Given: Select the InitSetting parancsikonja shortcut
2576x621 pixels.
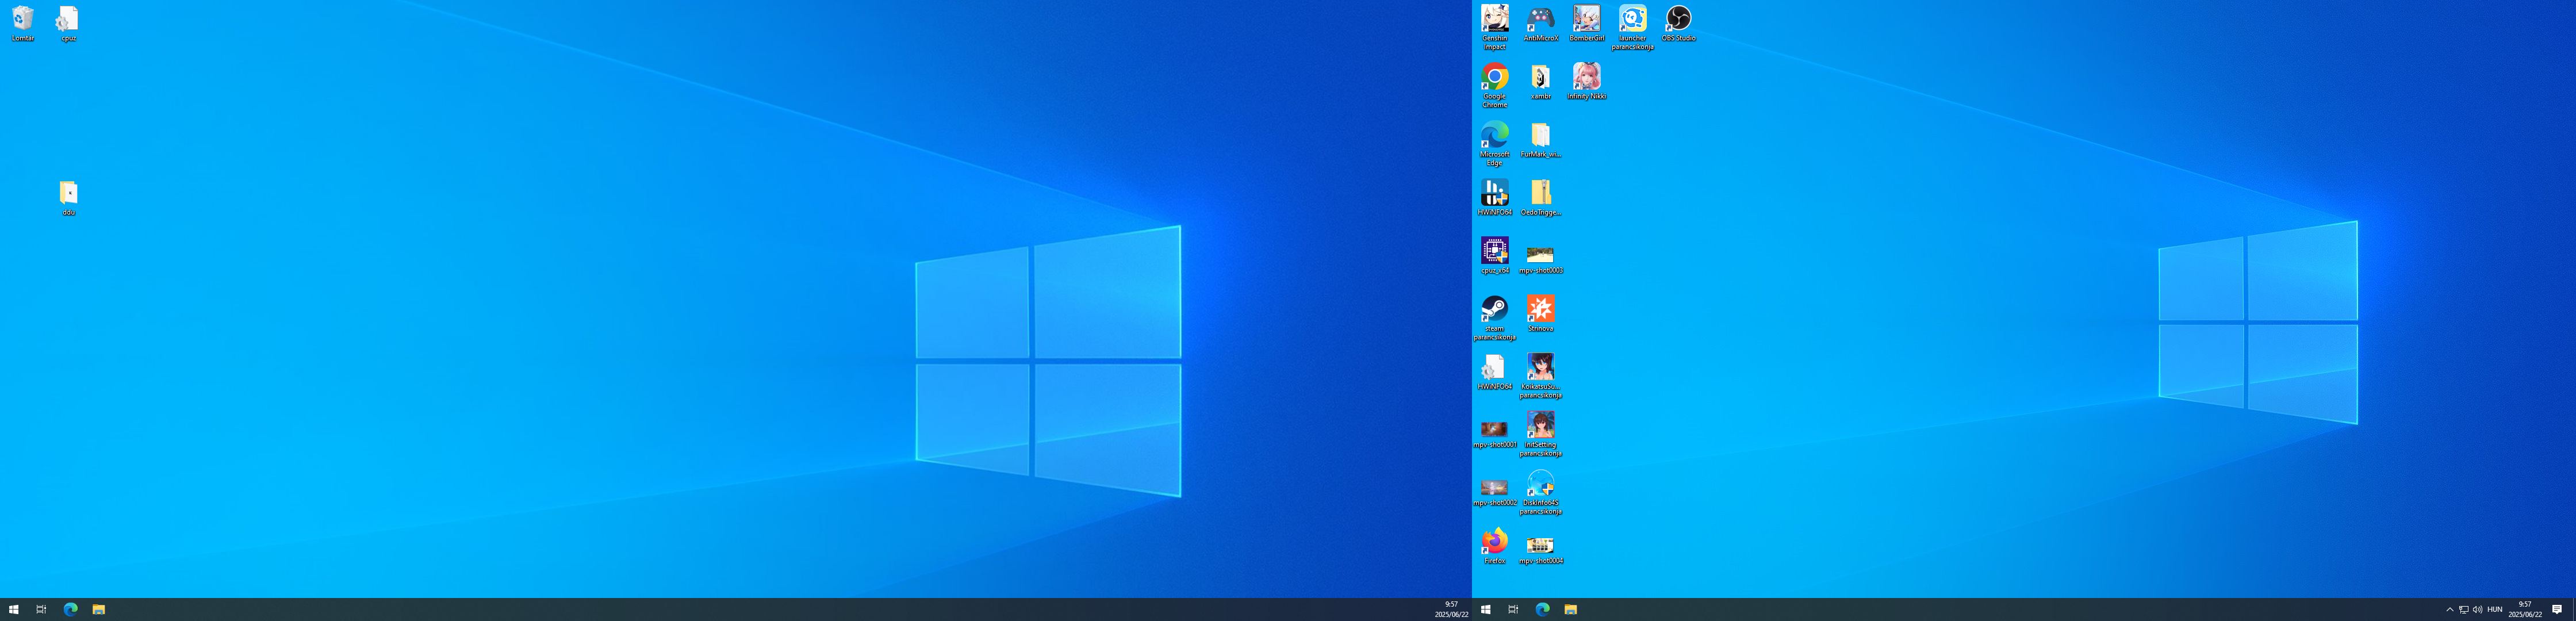Looking at the screenshot, I should pyautogui.click(x=1541, y=434).
